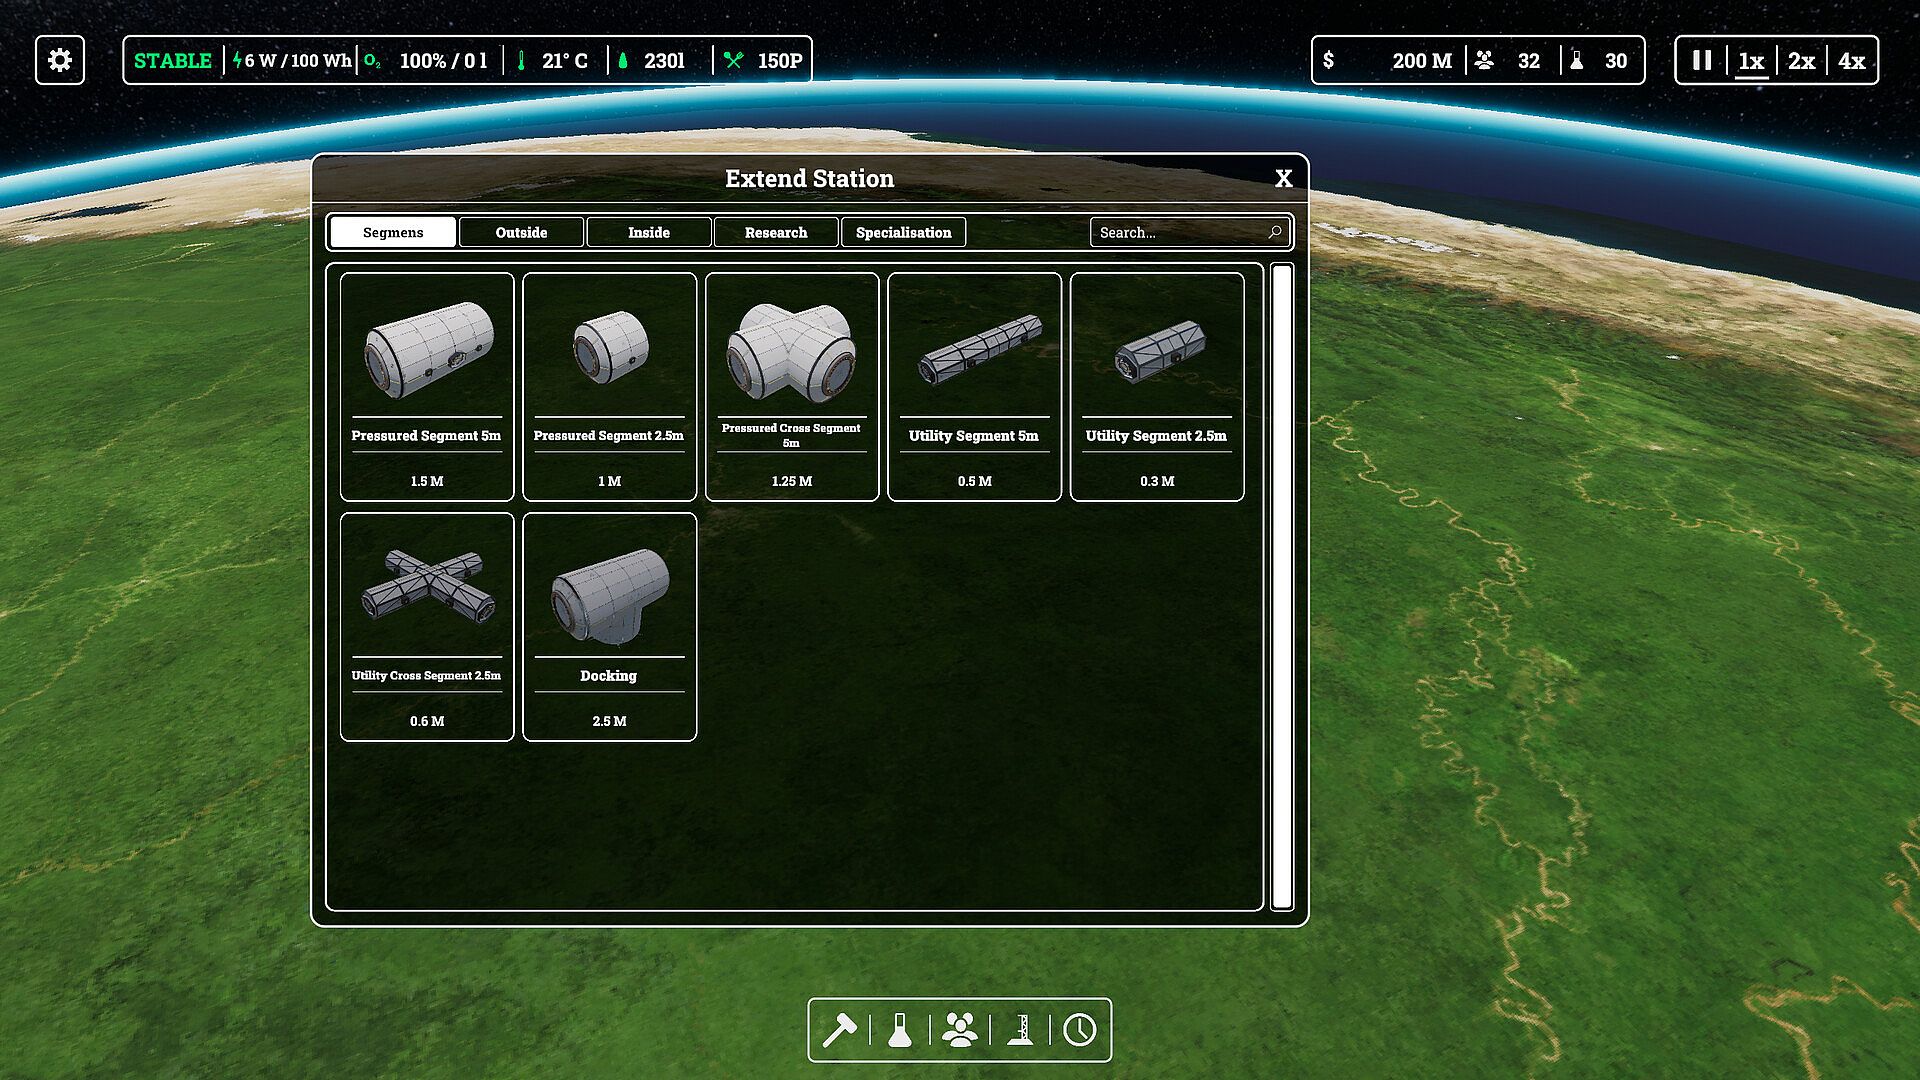Open the settings gear menu

(60, 60)
